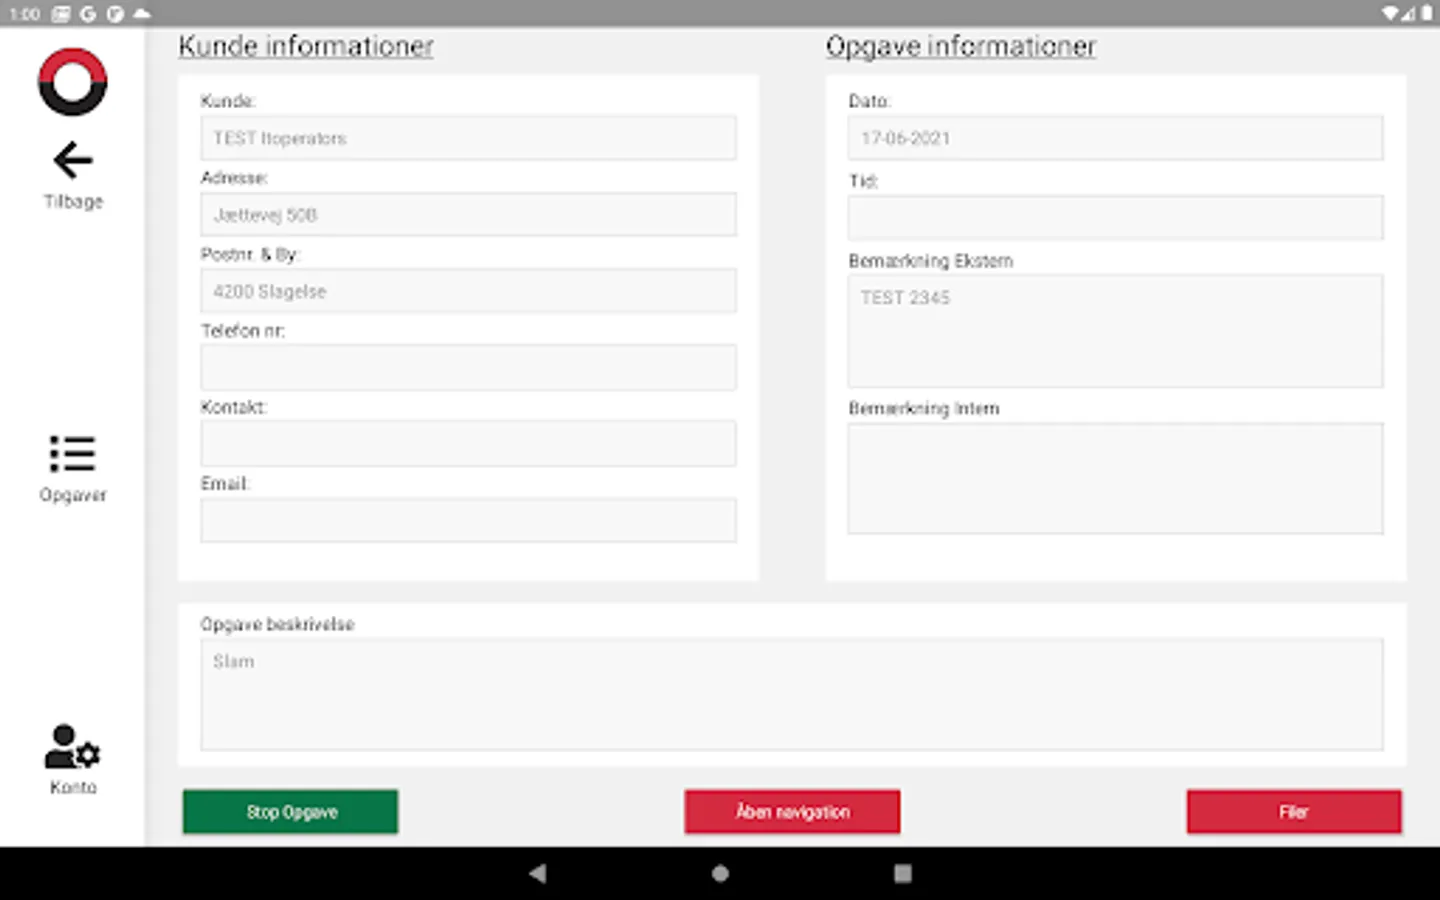Open the Konto account settings

pyautogui.click(x=73, y=760)
